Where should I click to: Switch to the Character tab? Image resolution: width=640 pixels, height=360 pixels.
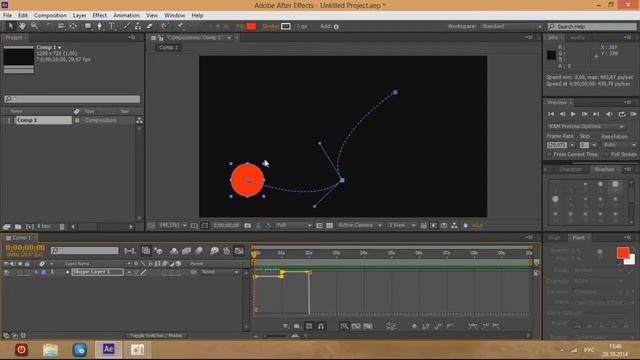click(x=570, y=169)
